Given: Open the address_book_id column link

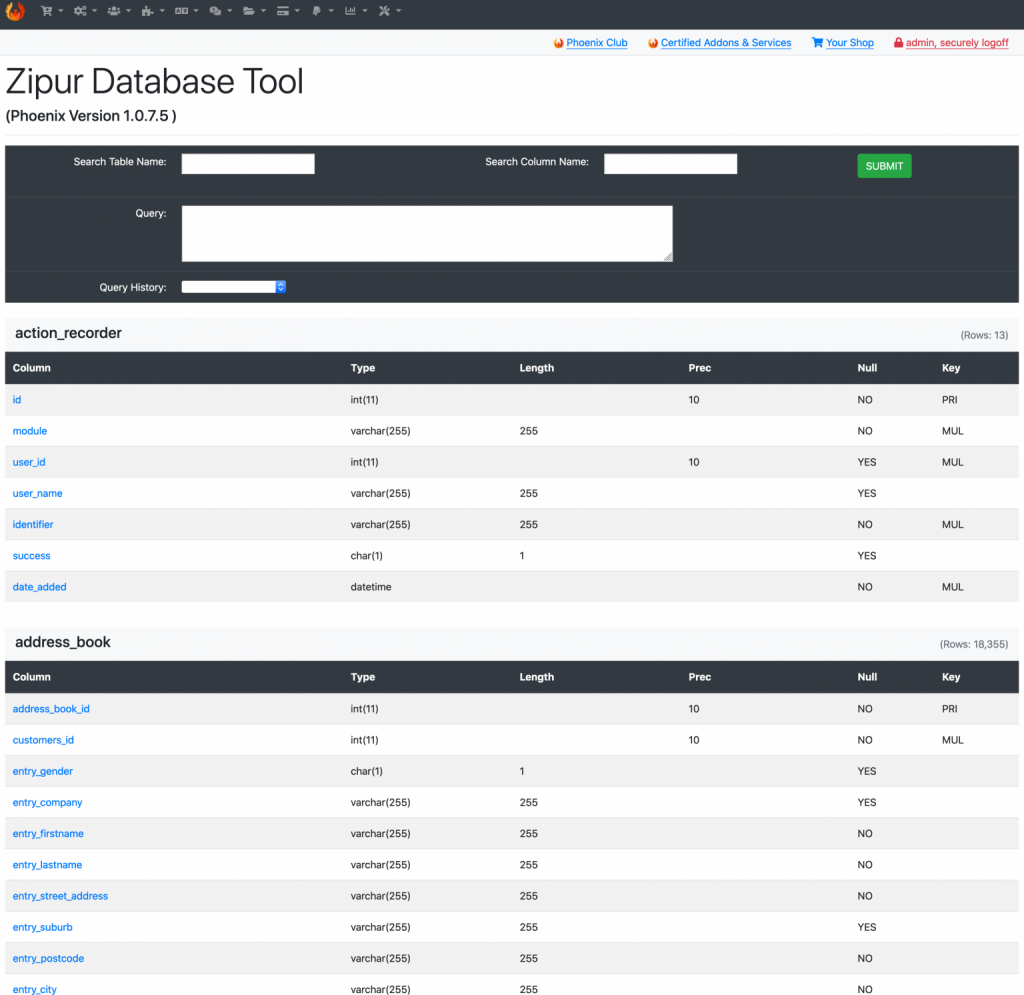Looking at the screenshot, I should (51, 708).
